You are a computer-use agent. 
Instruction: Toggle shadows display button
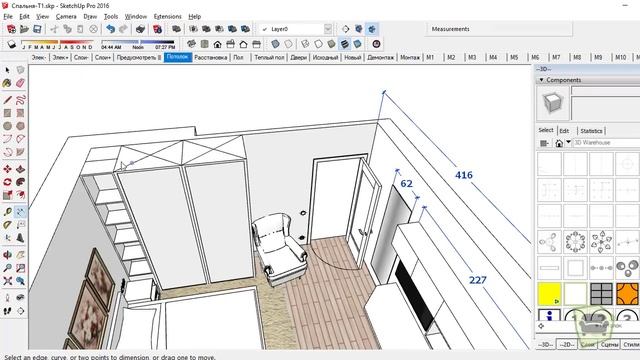tap(11, 44)
